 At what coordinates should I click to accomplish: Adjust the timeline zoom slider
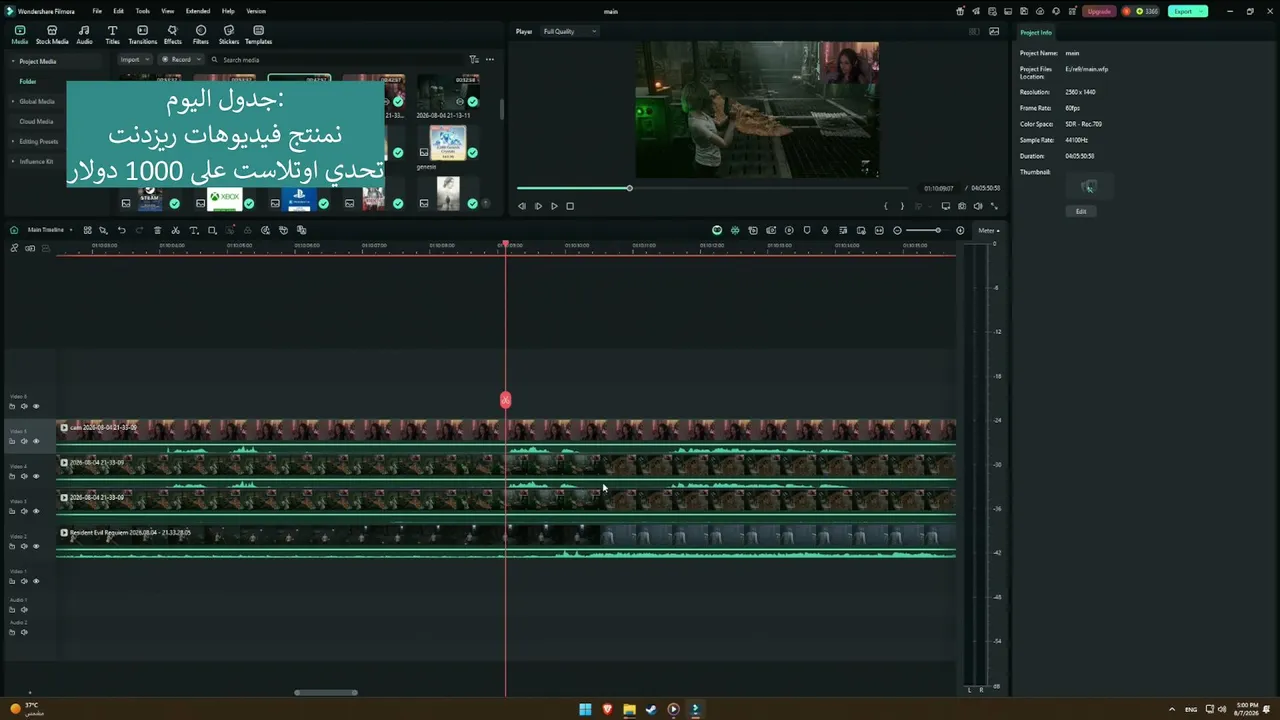point(922,230)
